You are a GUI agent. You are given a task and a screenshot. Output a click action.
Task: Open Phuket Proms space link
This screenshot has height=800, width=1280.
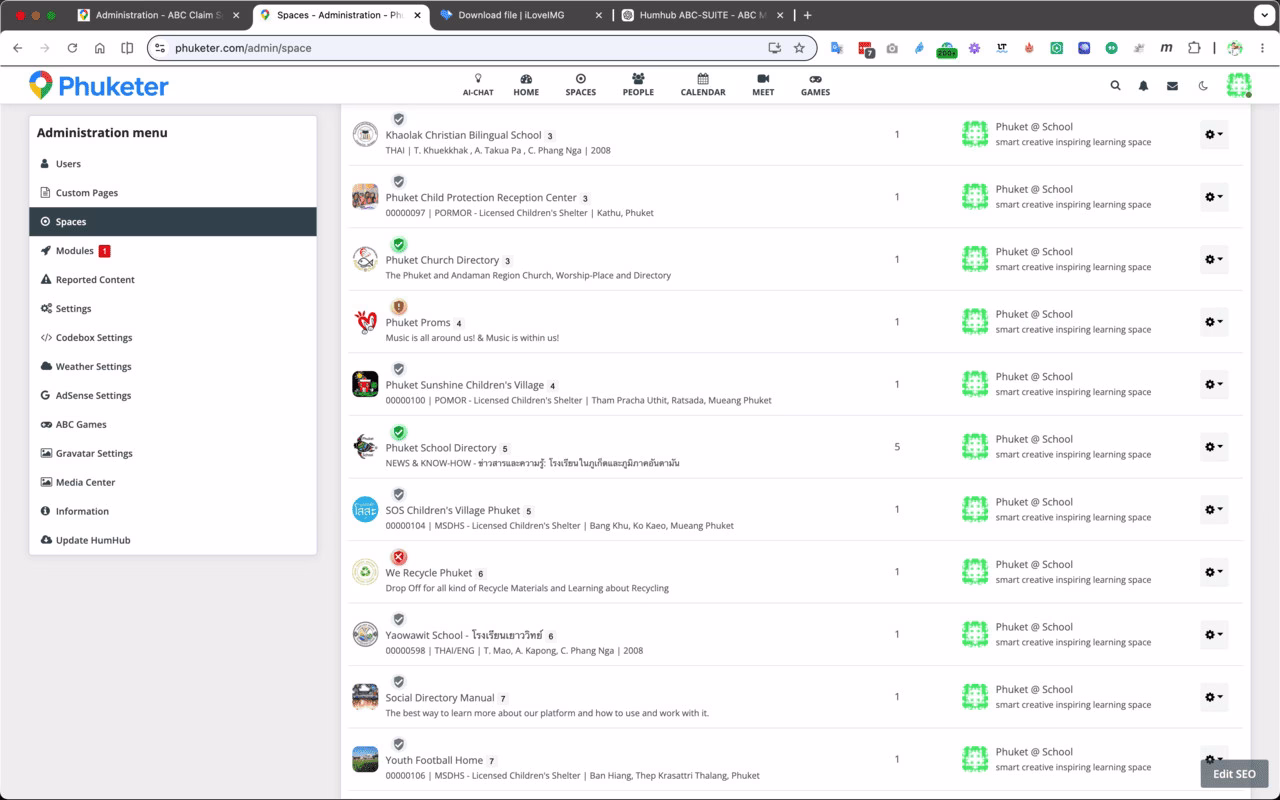coord(418,323)
